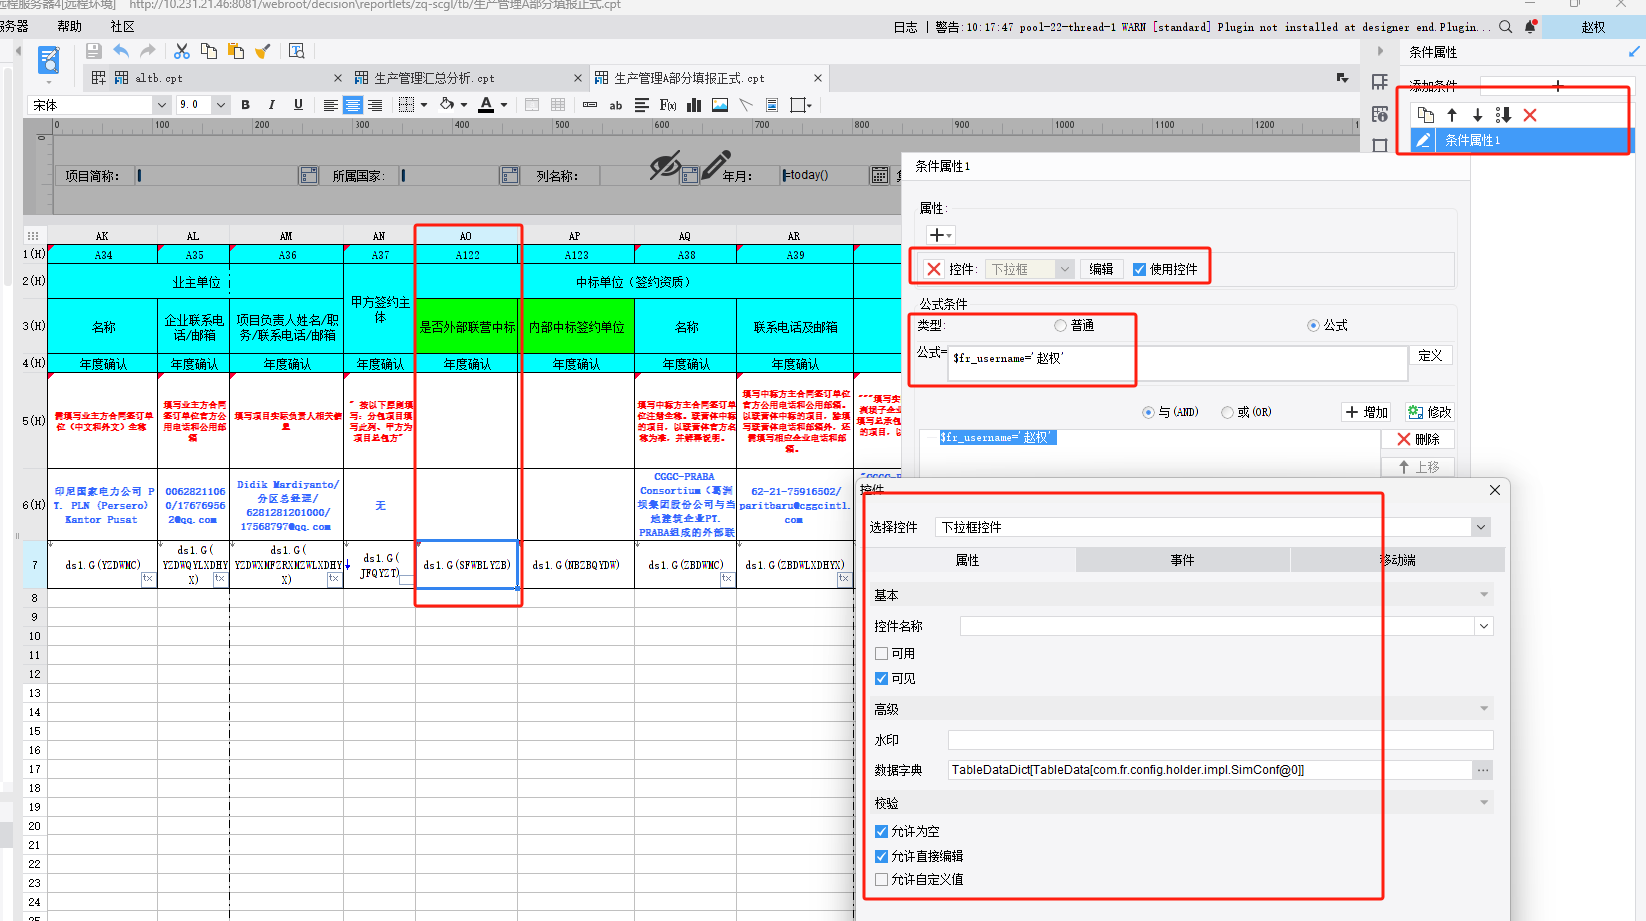
Task: Click the Paste clipboard icon
Action: coord(236,51)
